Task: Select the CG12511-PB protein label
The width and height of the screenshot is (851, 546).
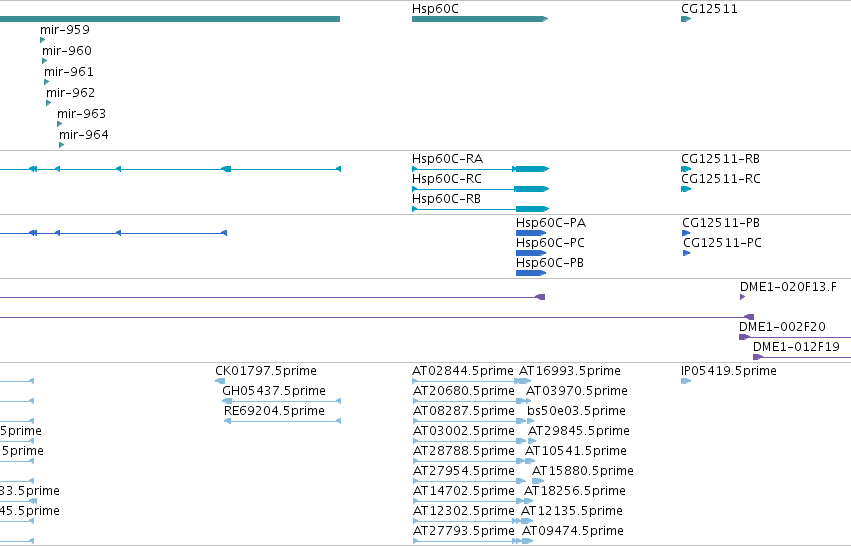Action: (721, 223)
